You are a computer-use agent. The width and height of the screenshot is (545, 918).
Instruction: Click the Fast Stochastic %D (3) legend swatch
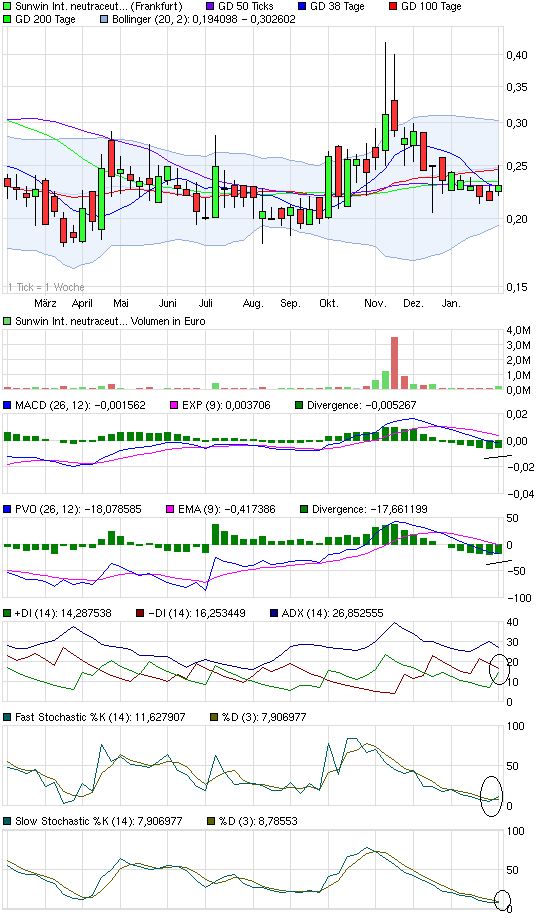tap(214, 717)
